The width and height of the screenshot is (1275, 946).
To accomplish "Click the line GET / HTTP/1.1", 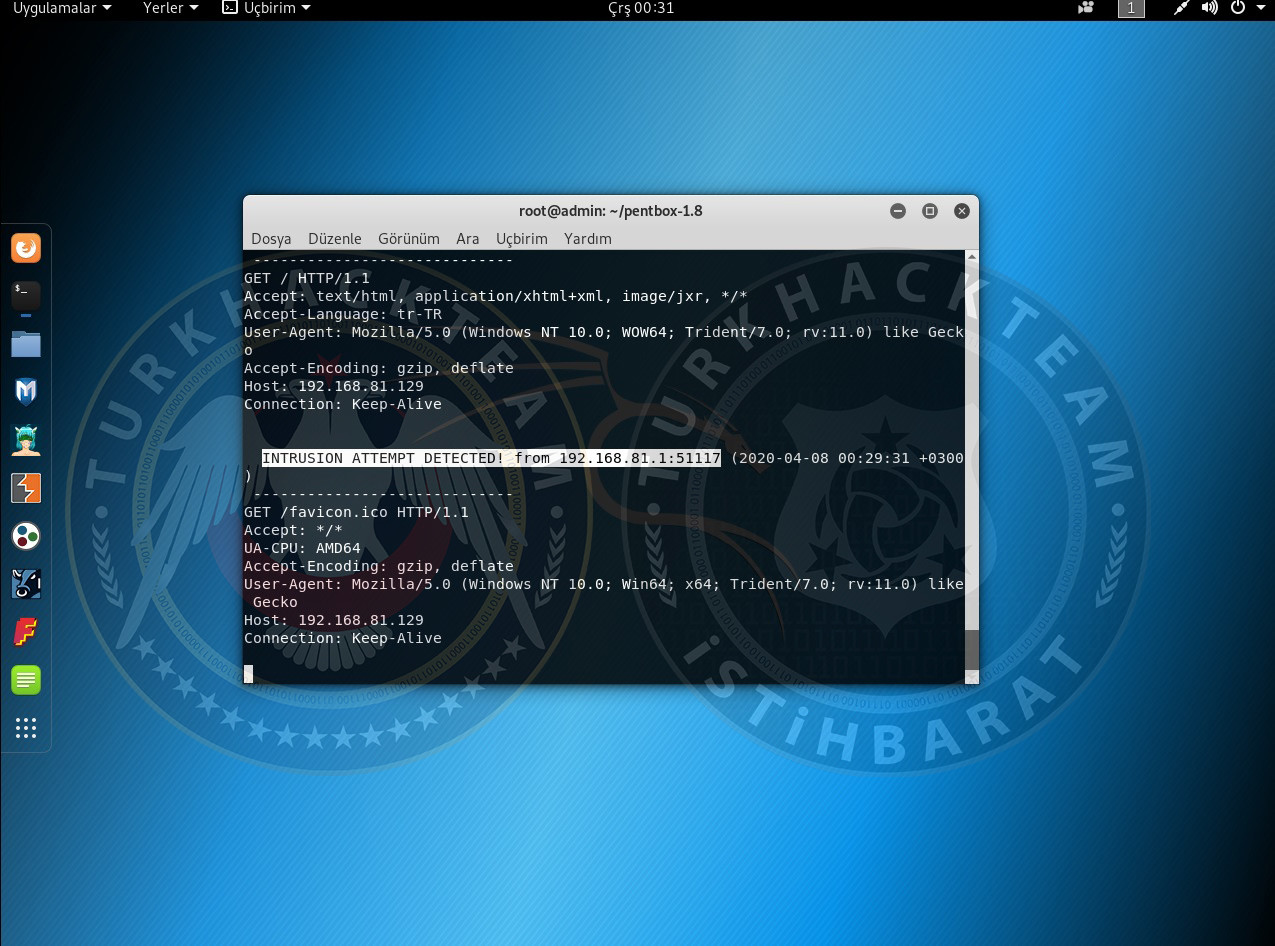I will 307,278.
